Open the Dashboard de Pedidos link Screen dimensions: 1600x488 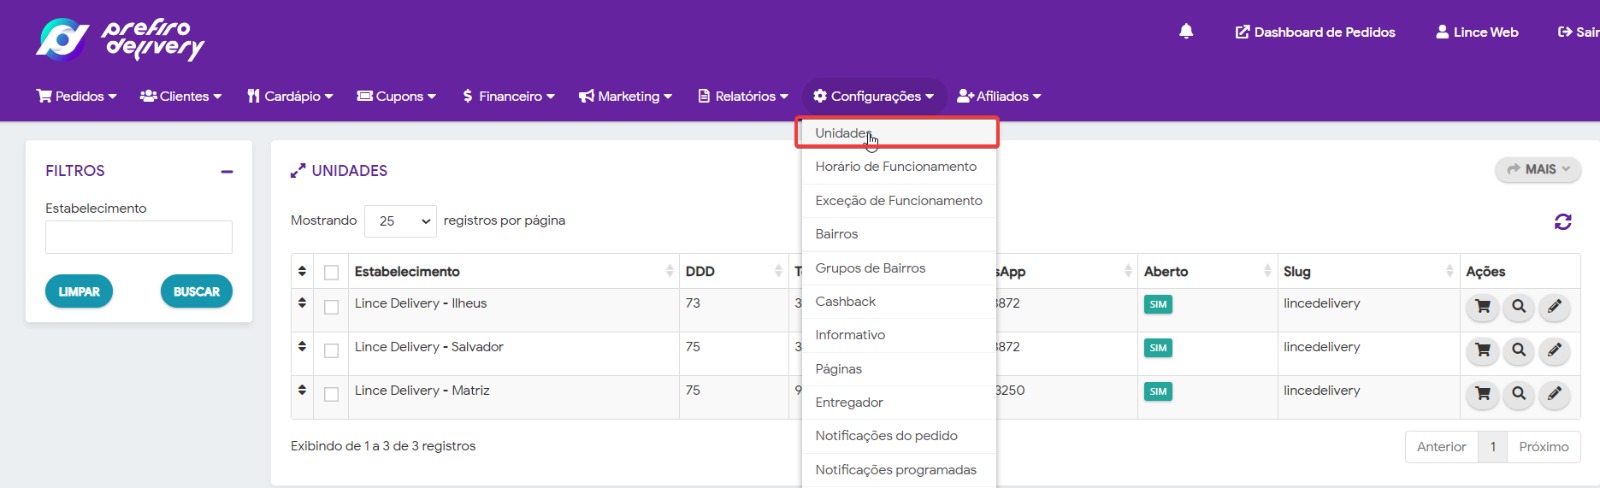[x=1315, y=32]
